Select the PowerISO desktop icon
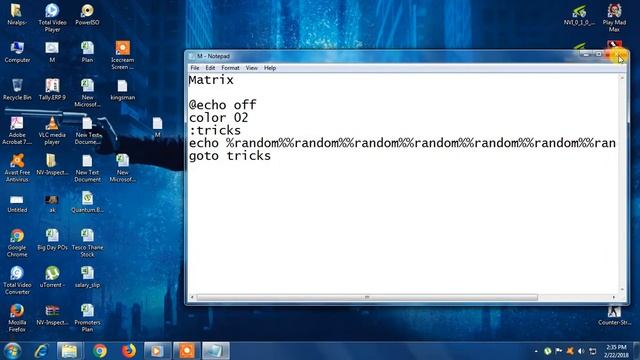 tap(87, 14)
